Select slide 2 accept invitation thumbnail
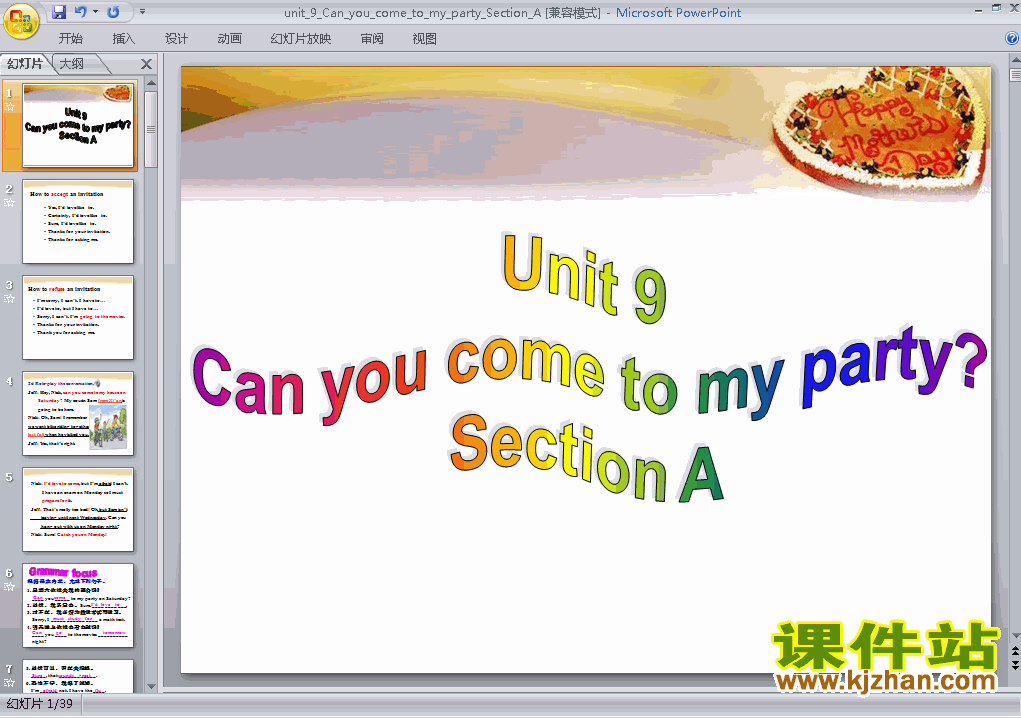The image size is (1021, 718). 78,221
